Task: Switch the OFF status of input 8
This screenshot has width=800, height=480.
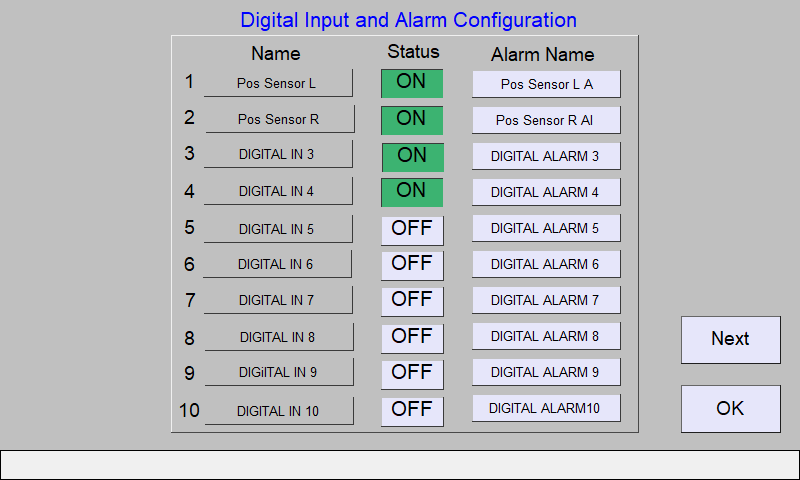Action: [x=412, y=339]
